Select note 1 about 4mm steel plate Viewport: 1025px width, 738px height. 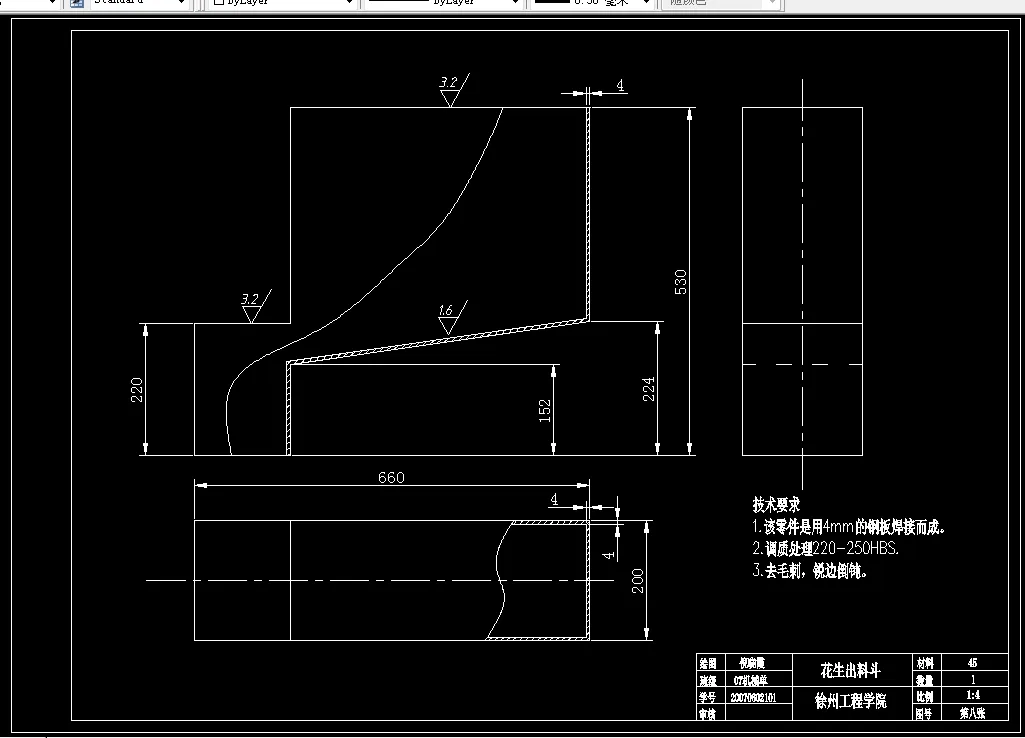point(848,527)
